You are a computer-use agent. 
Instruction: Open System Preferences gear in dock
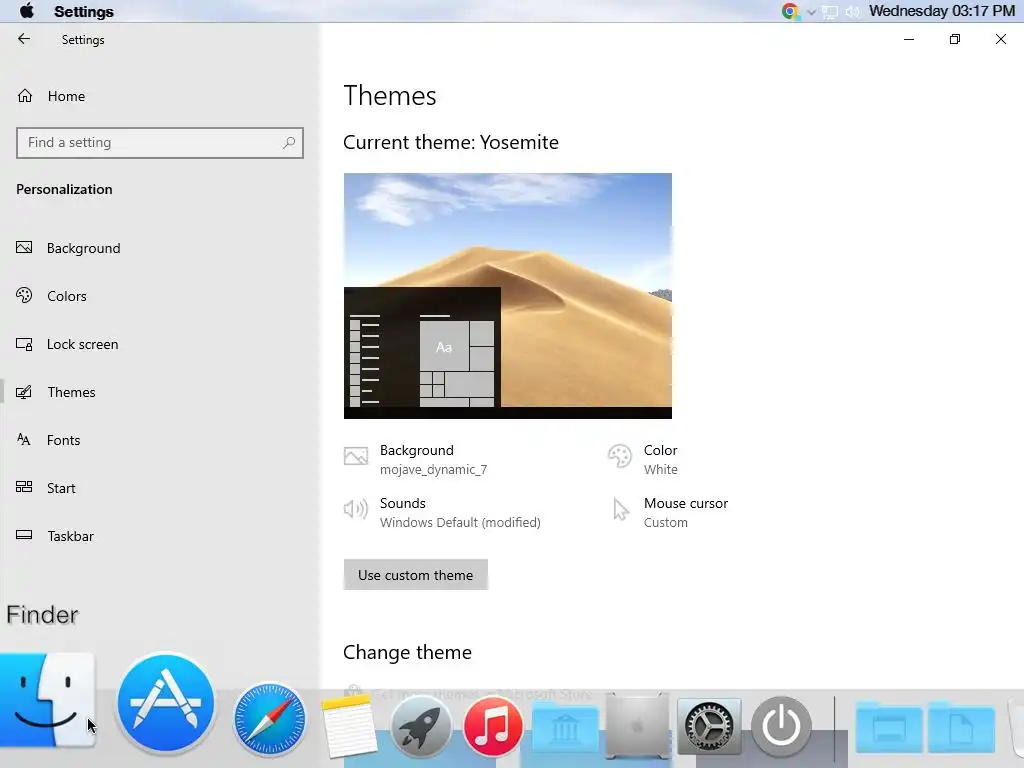709,726
